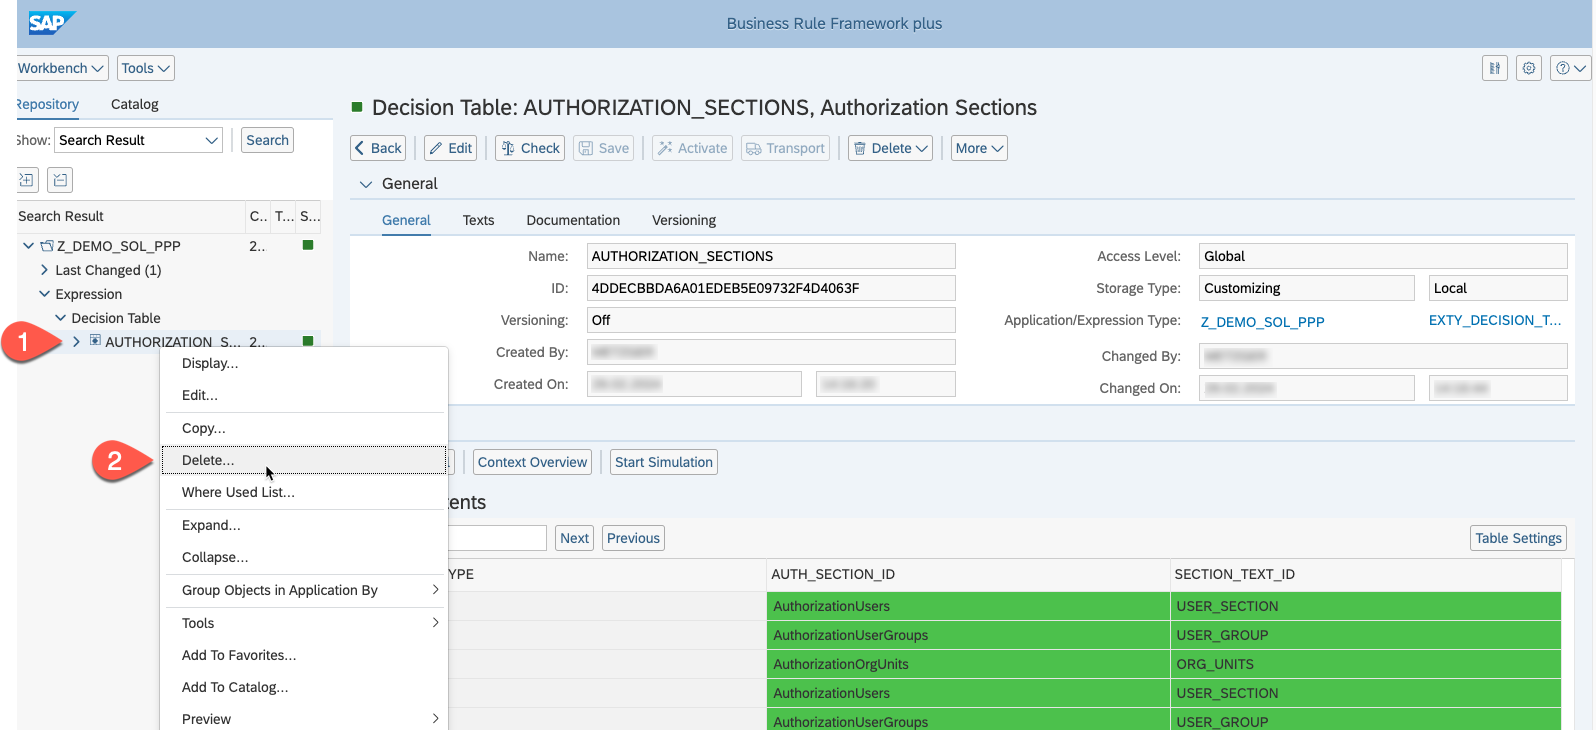
Task: Click into the Name input field
Action: click(770, 256)
